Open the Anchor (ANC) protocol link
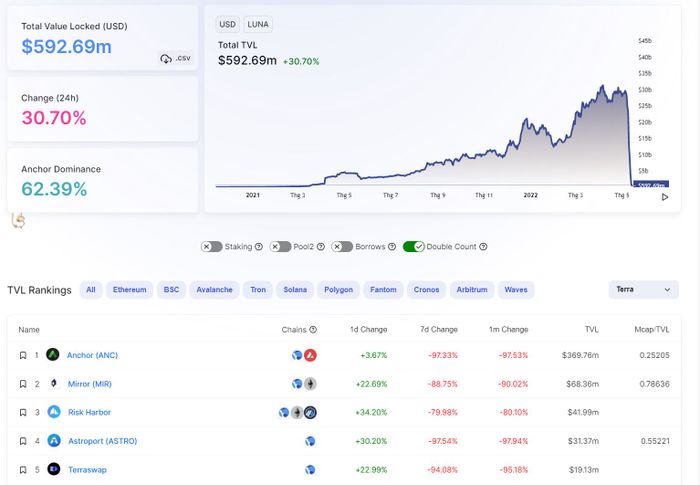700x485 pixels. point(92,355)
